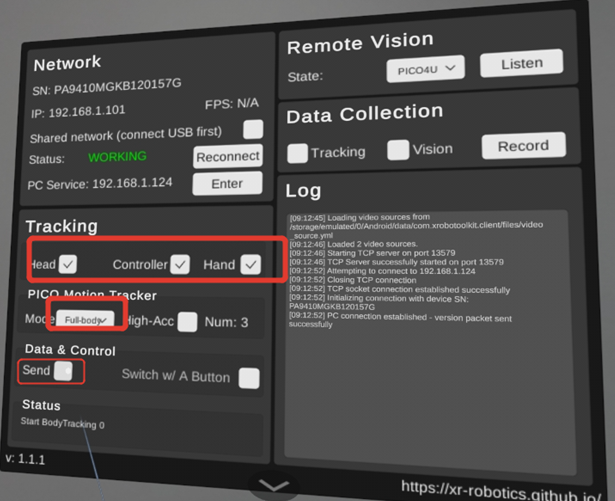
Task: Toggle the Send switch
Action: click(63, 371)
